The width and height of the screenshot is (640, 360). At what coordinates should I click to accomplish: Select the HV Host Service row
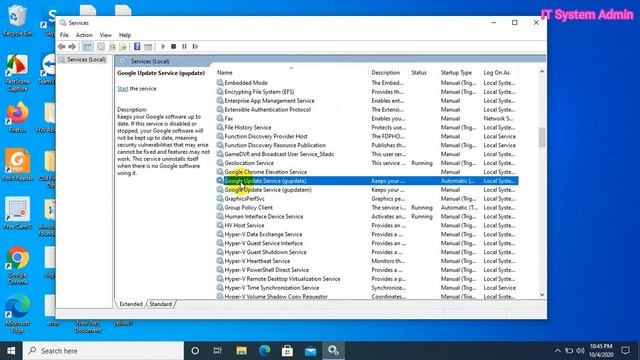point(367,225)
